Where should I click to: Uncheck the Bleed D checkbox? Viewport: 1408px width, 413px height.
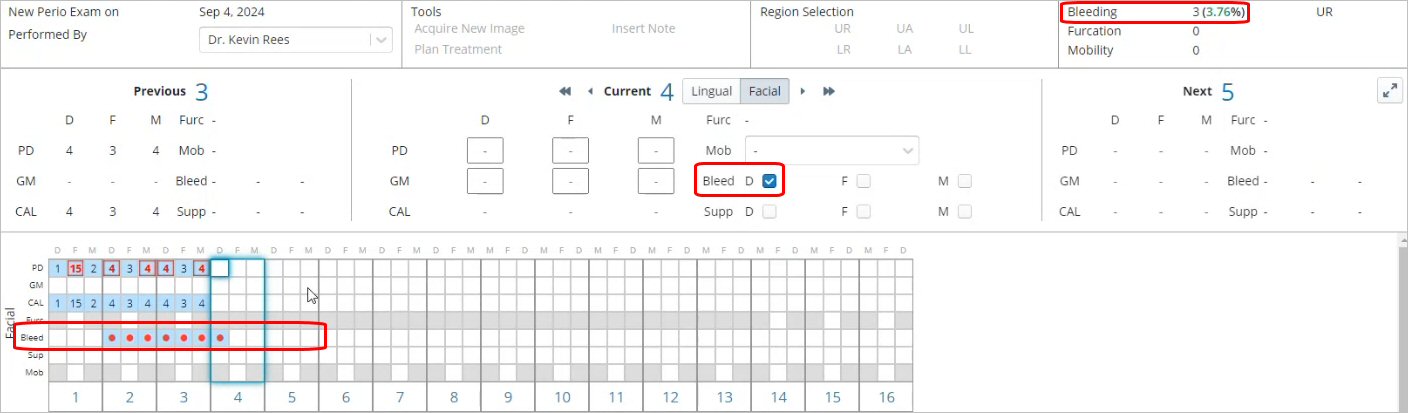click(x=769, y=181)
